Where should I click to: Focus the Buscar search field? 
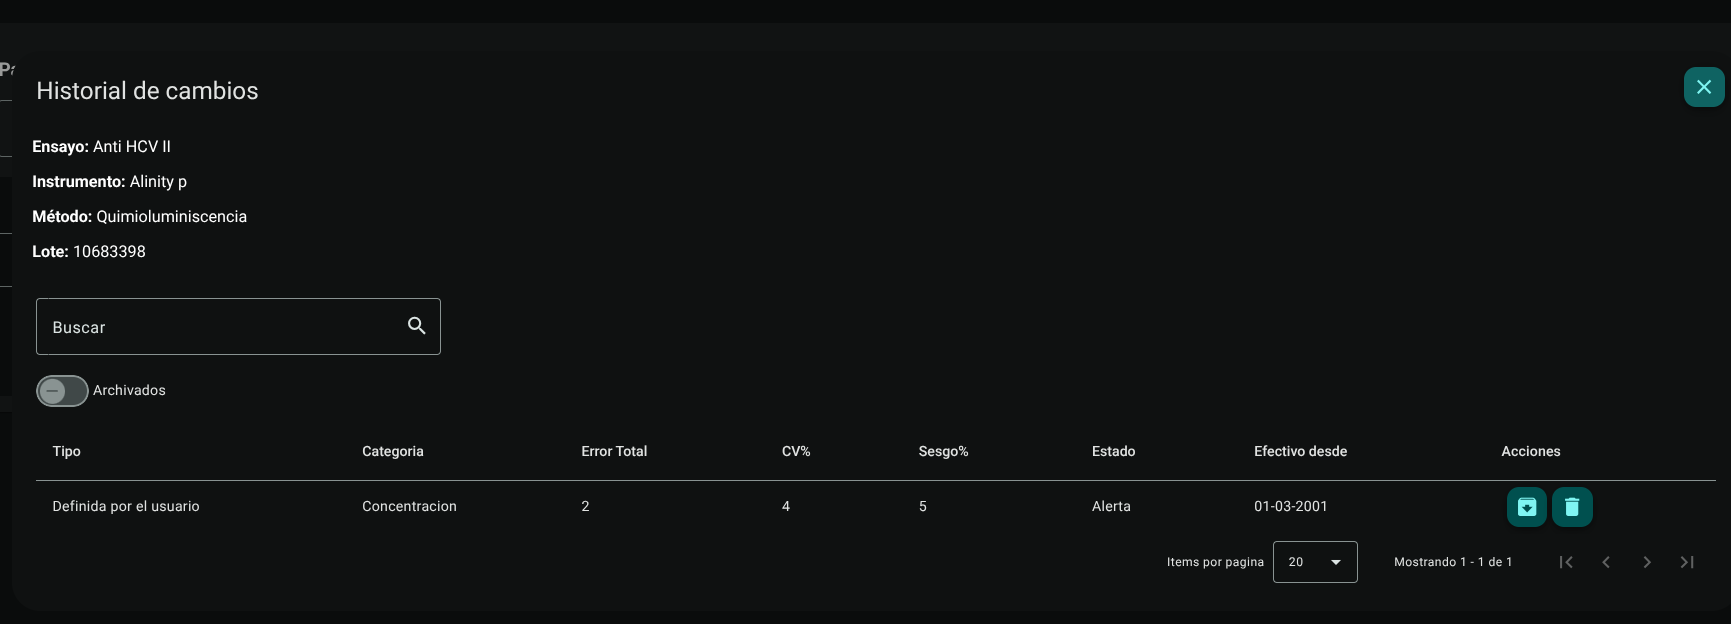point(238,326)
